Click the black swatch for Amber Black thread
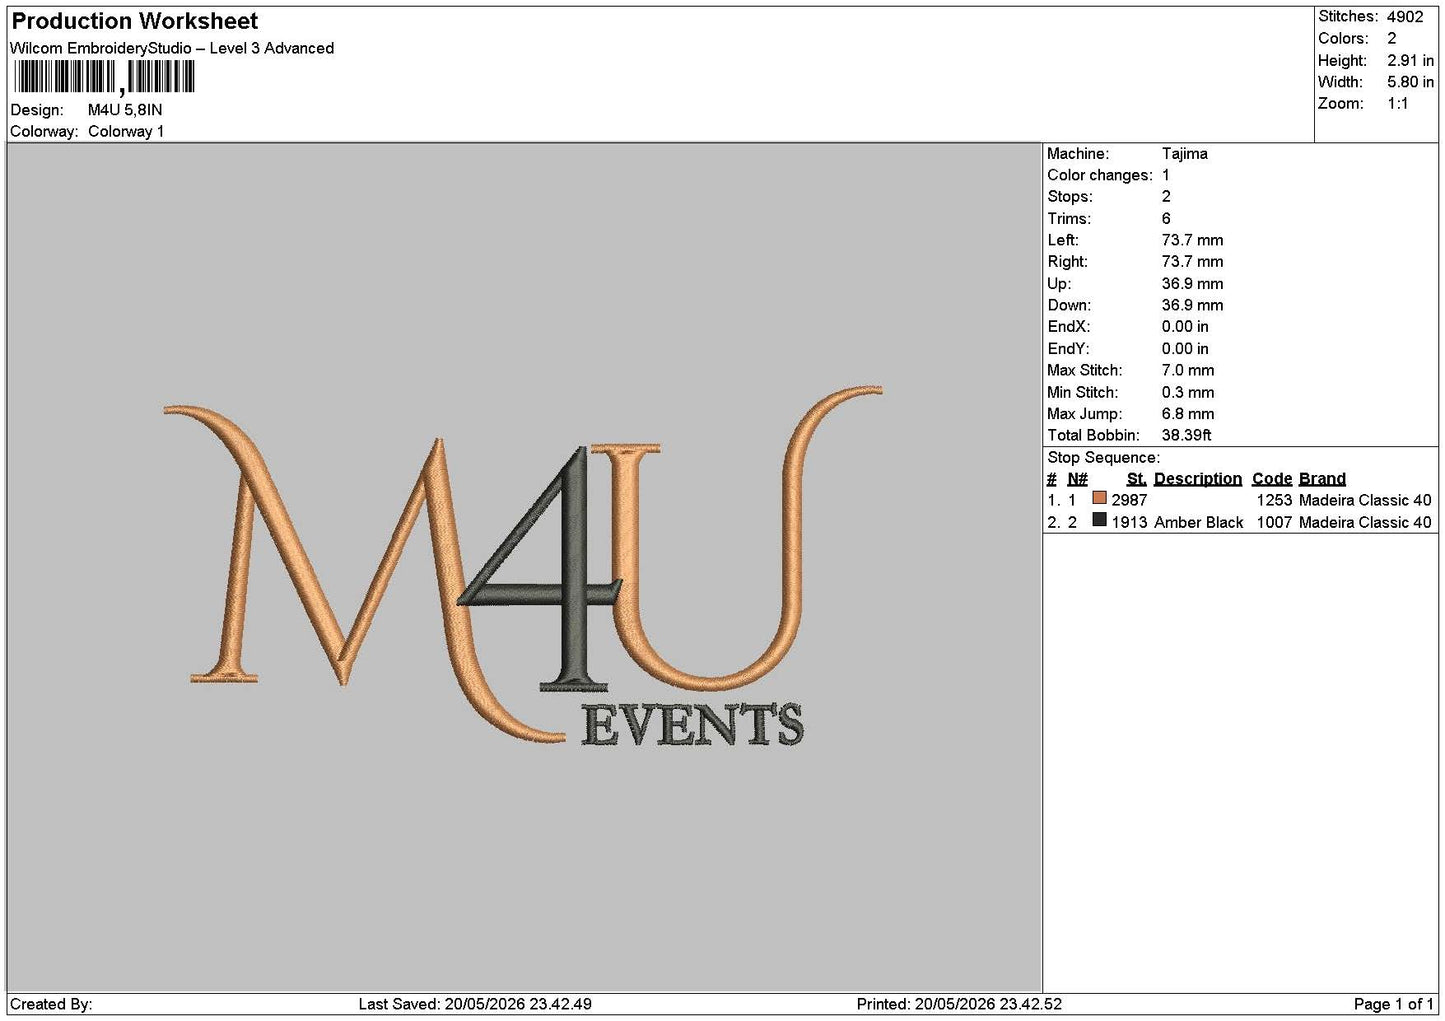Viewport: 1445px width, 1021px height. [x=1100, y=520]
